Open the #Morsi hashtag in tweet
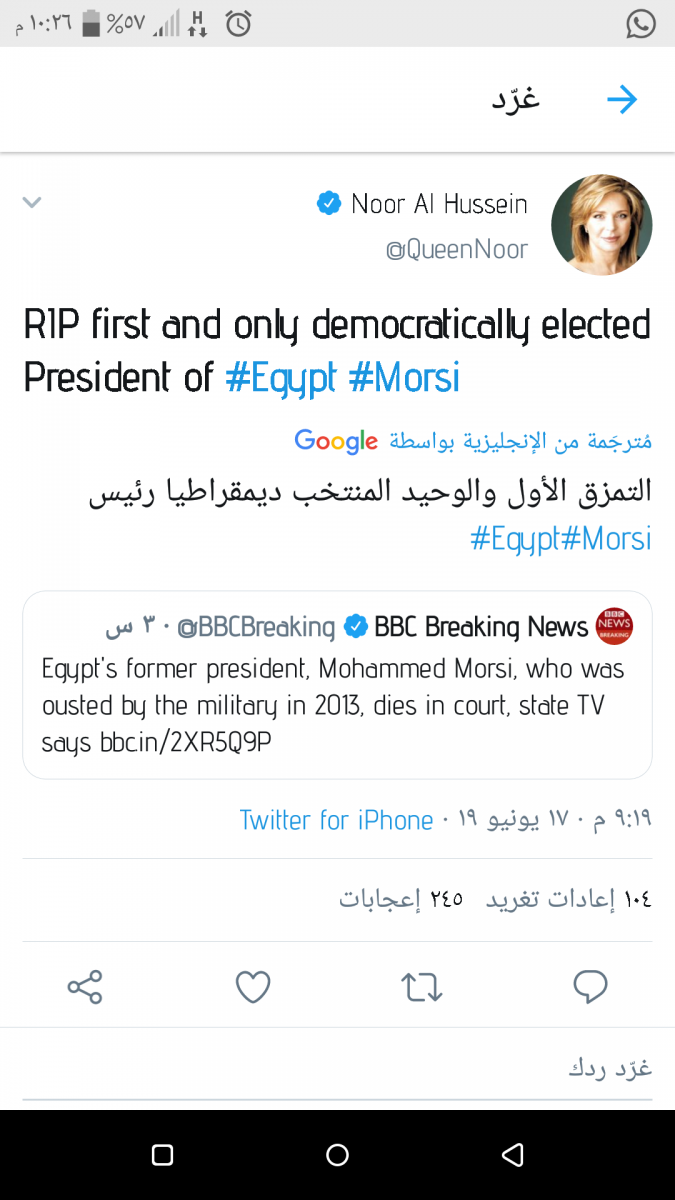 pyautogui.click(x=404, y=378)
